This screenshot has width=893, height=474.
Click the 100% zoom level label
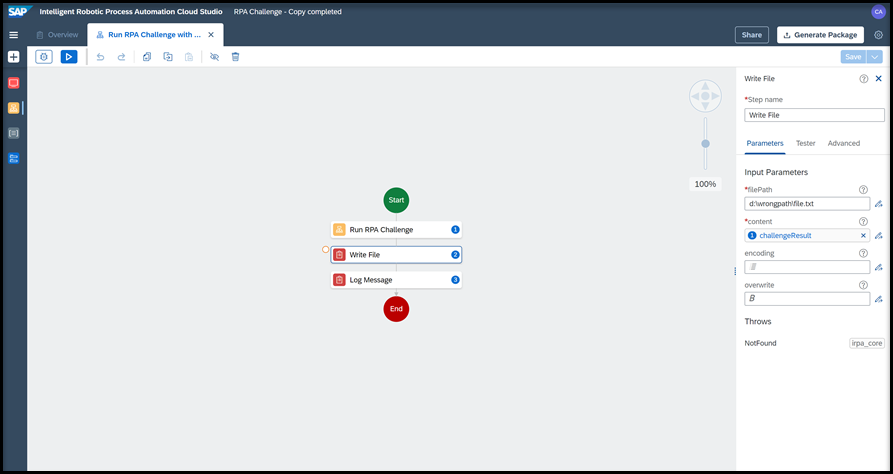[x=705, y=184]
